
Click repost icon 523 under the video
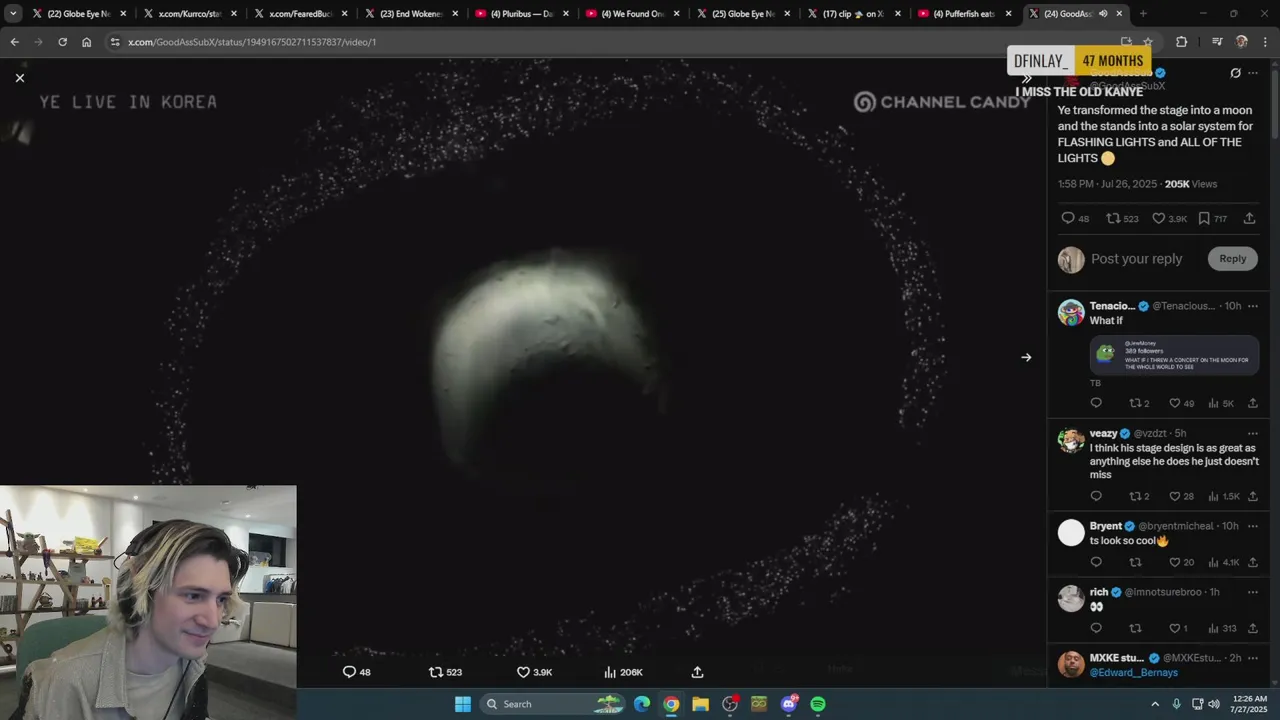(445, 672)
